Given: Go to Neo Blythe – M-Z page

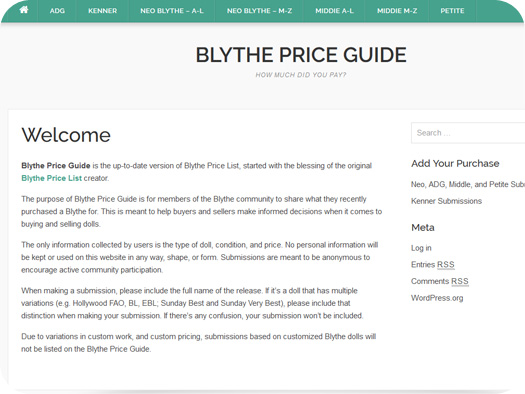Looking at the screenshot, I should coord(259,11).
